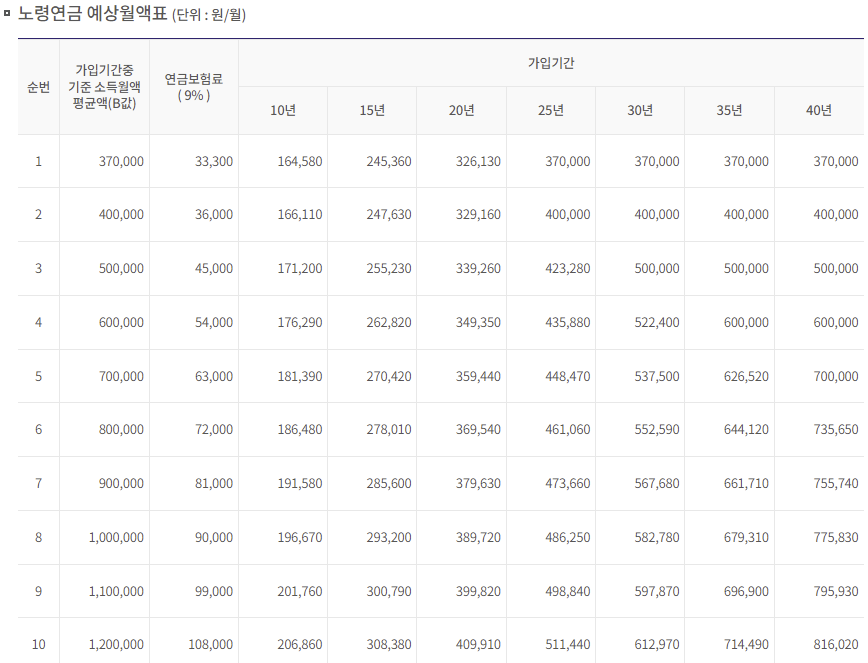Image resolution: width=868 pixels, height=663 pixels.
Task: Click the 15년 column header
Action: click(x=372, y=111)
